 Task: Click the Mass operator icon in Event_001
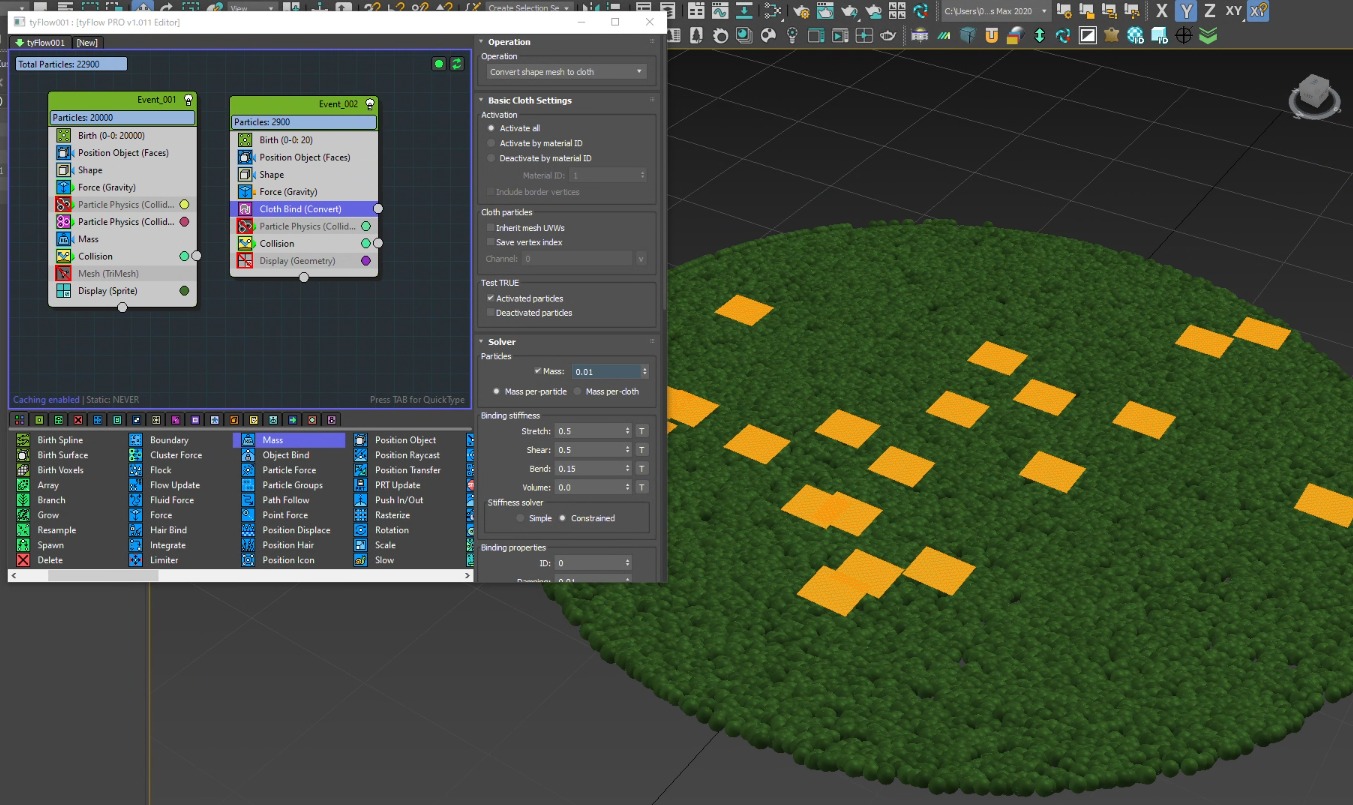[64, 239]
